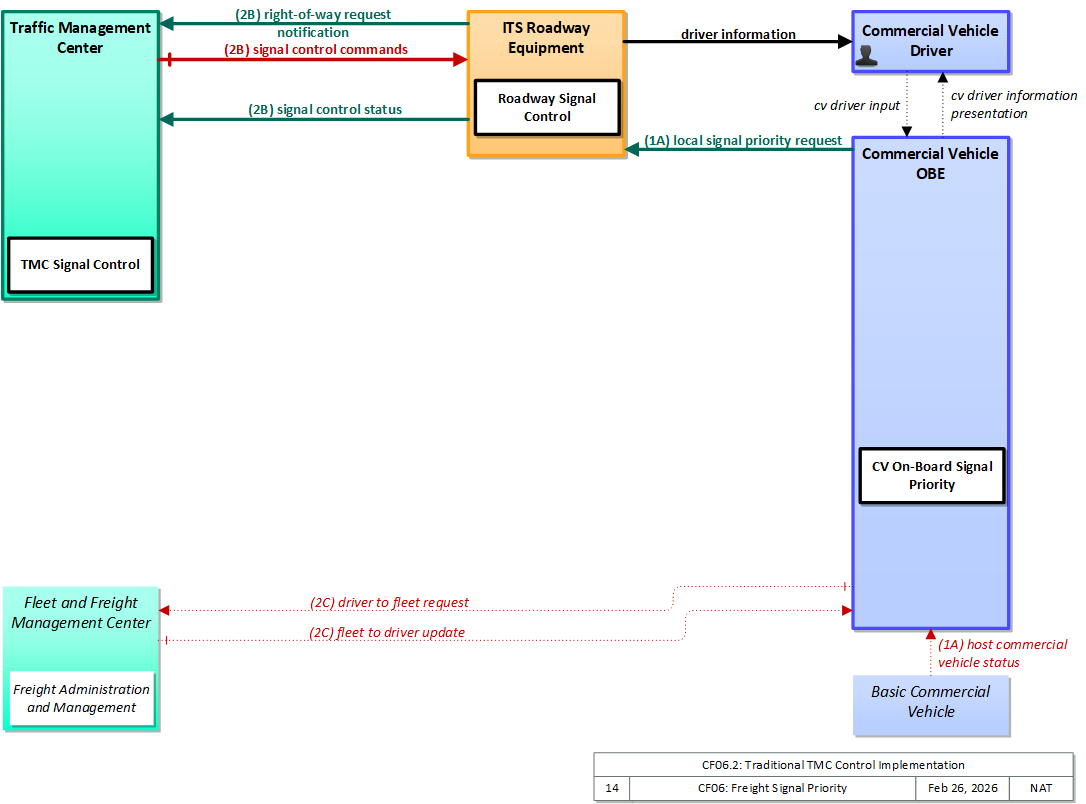Screen dimensions: 1086x804
Task: Click the signal control status label
Action: point(325,109)
